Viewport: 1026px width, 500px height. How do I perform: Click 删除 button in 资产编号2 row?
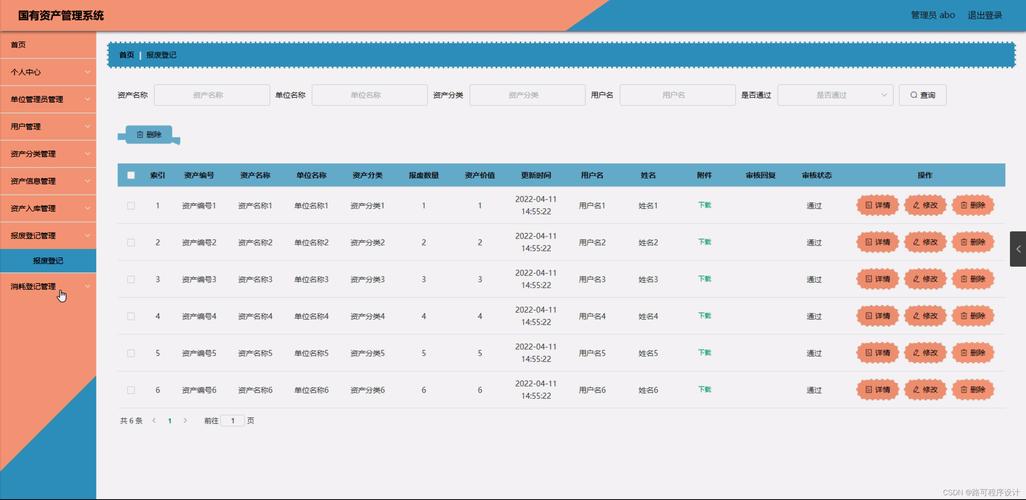[x=973, y=242]
